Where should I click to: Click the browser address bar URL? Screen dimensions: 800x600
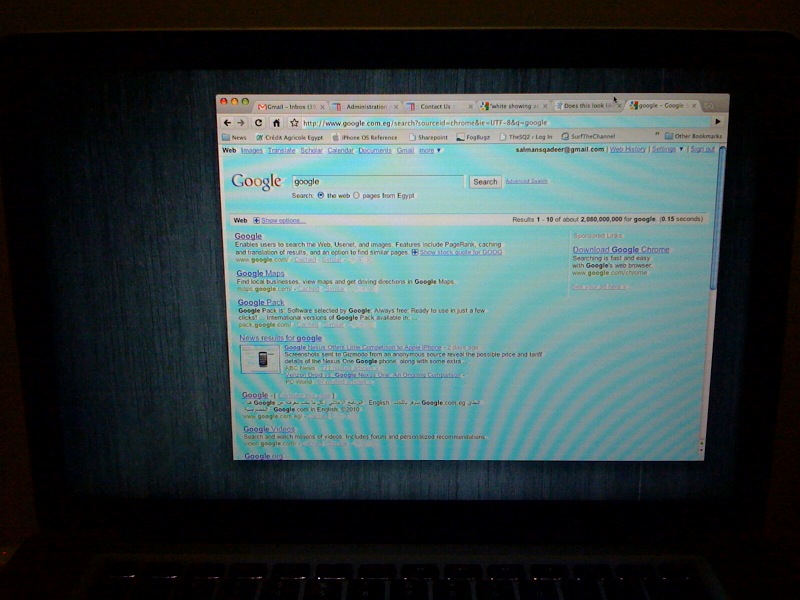425,123
